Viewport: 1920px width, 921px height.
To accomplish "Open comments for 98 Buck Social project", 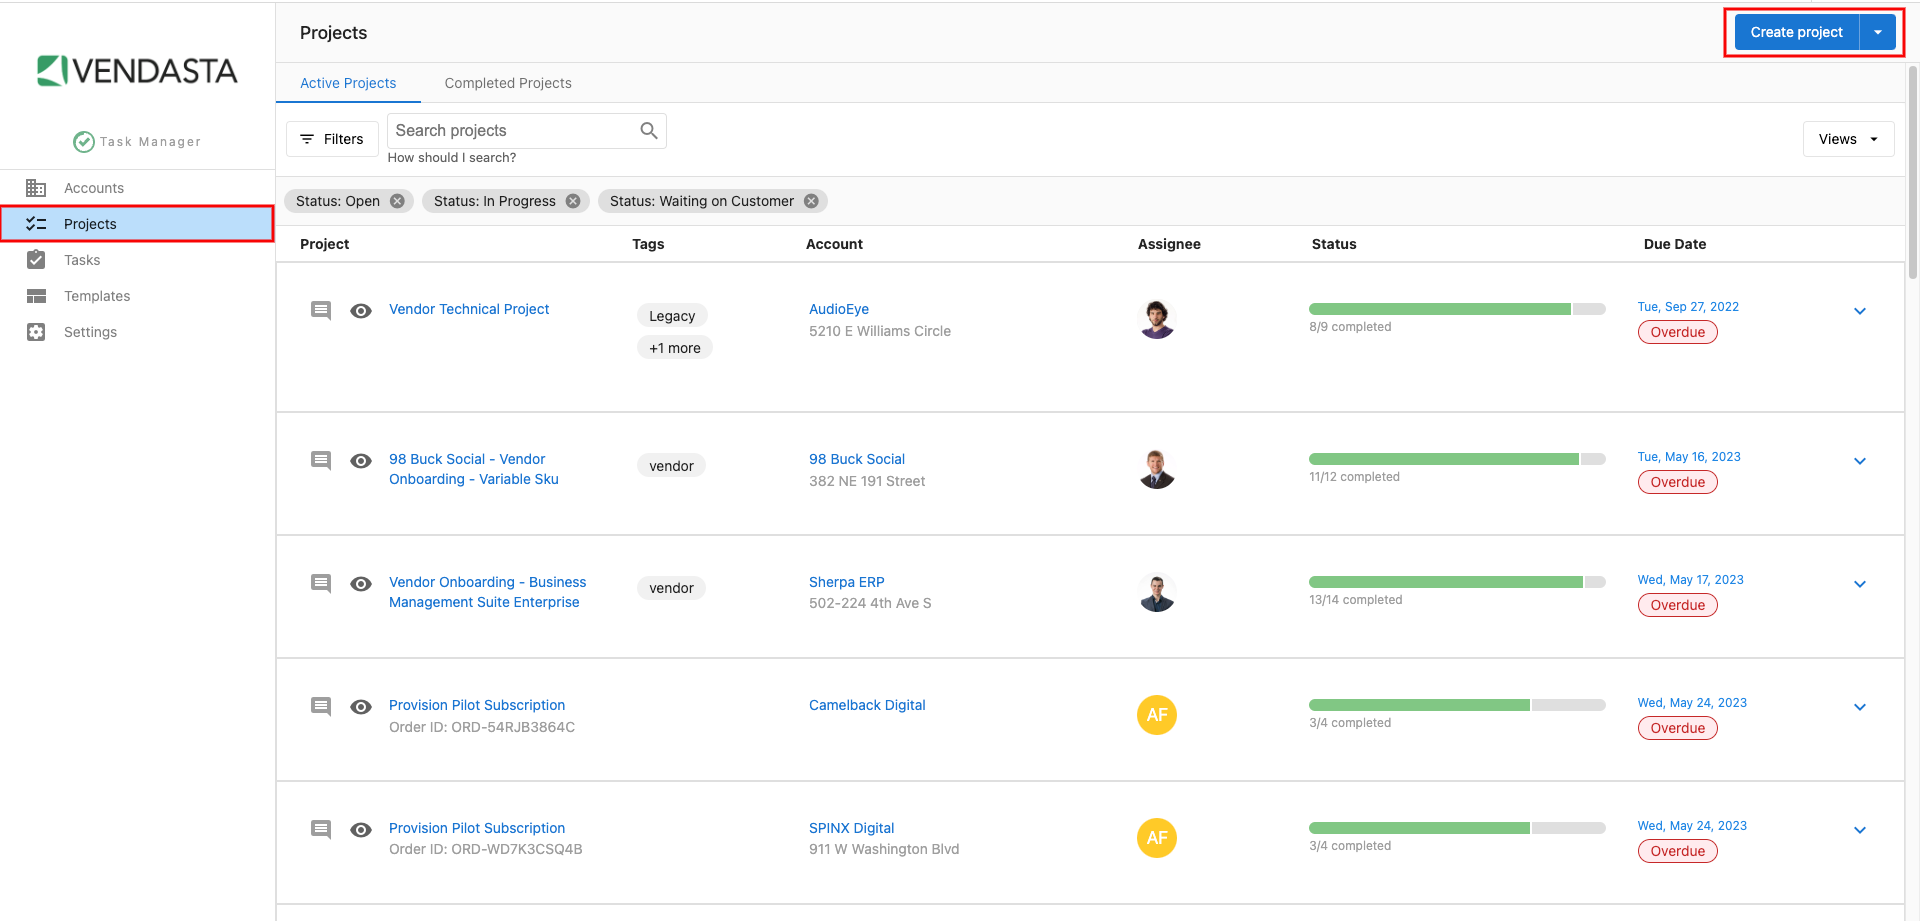I will [321, 460].
